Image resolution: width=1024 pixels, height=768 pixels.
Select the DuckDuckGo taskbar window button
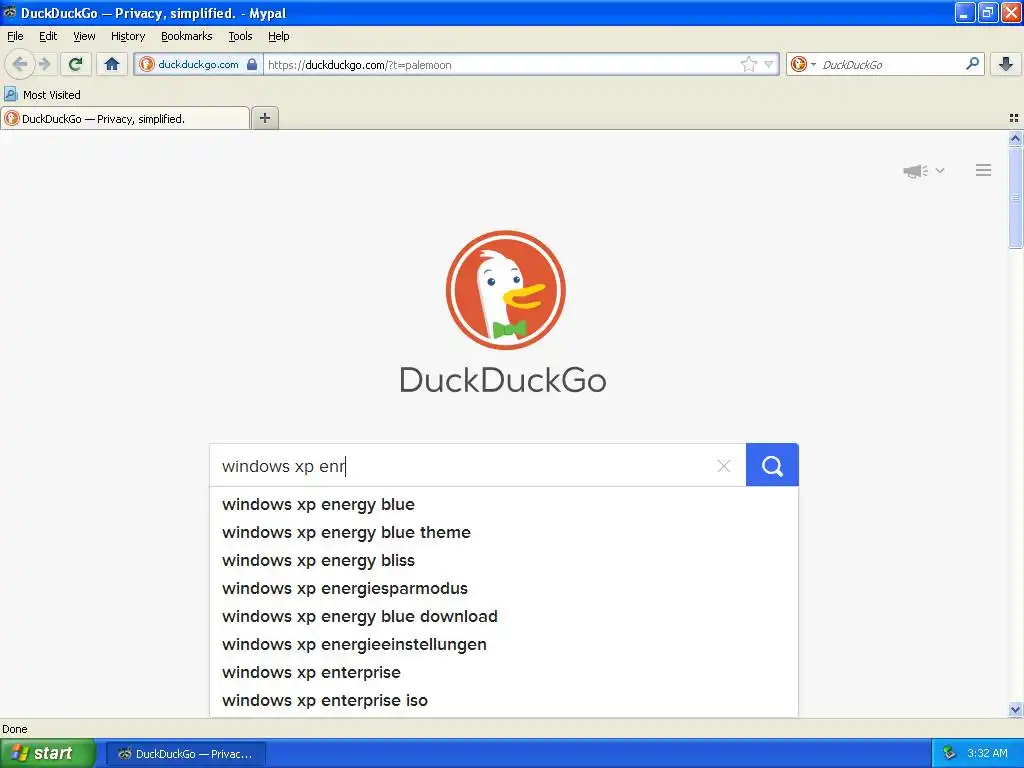pos(185,754)
